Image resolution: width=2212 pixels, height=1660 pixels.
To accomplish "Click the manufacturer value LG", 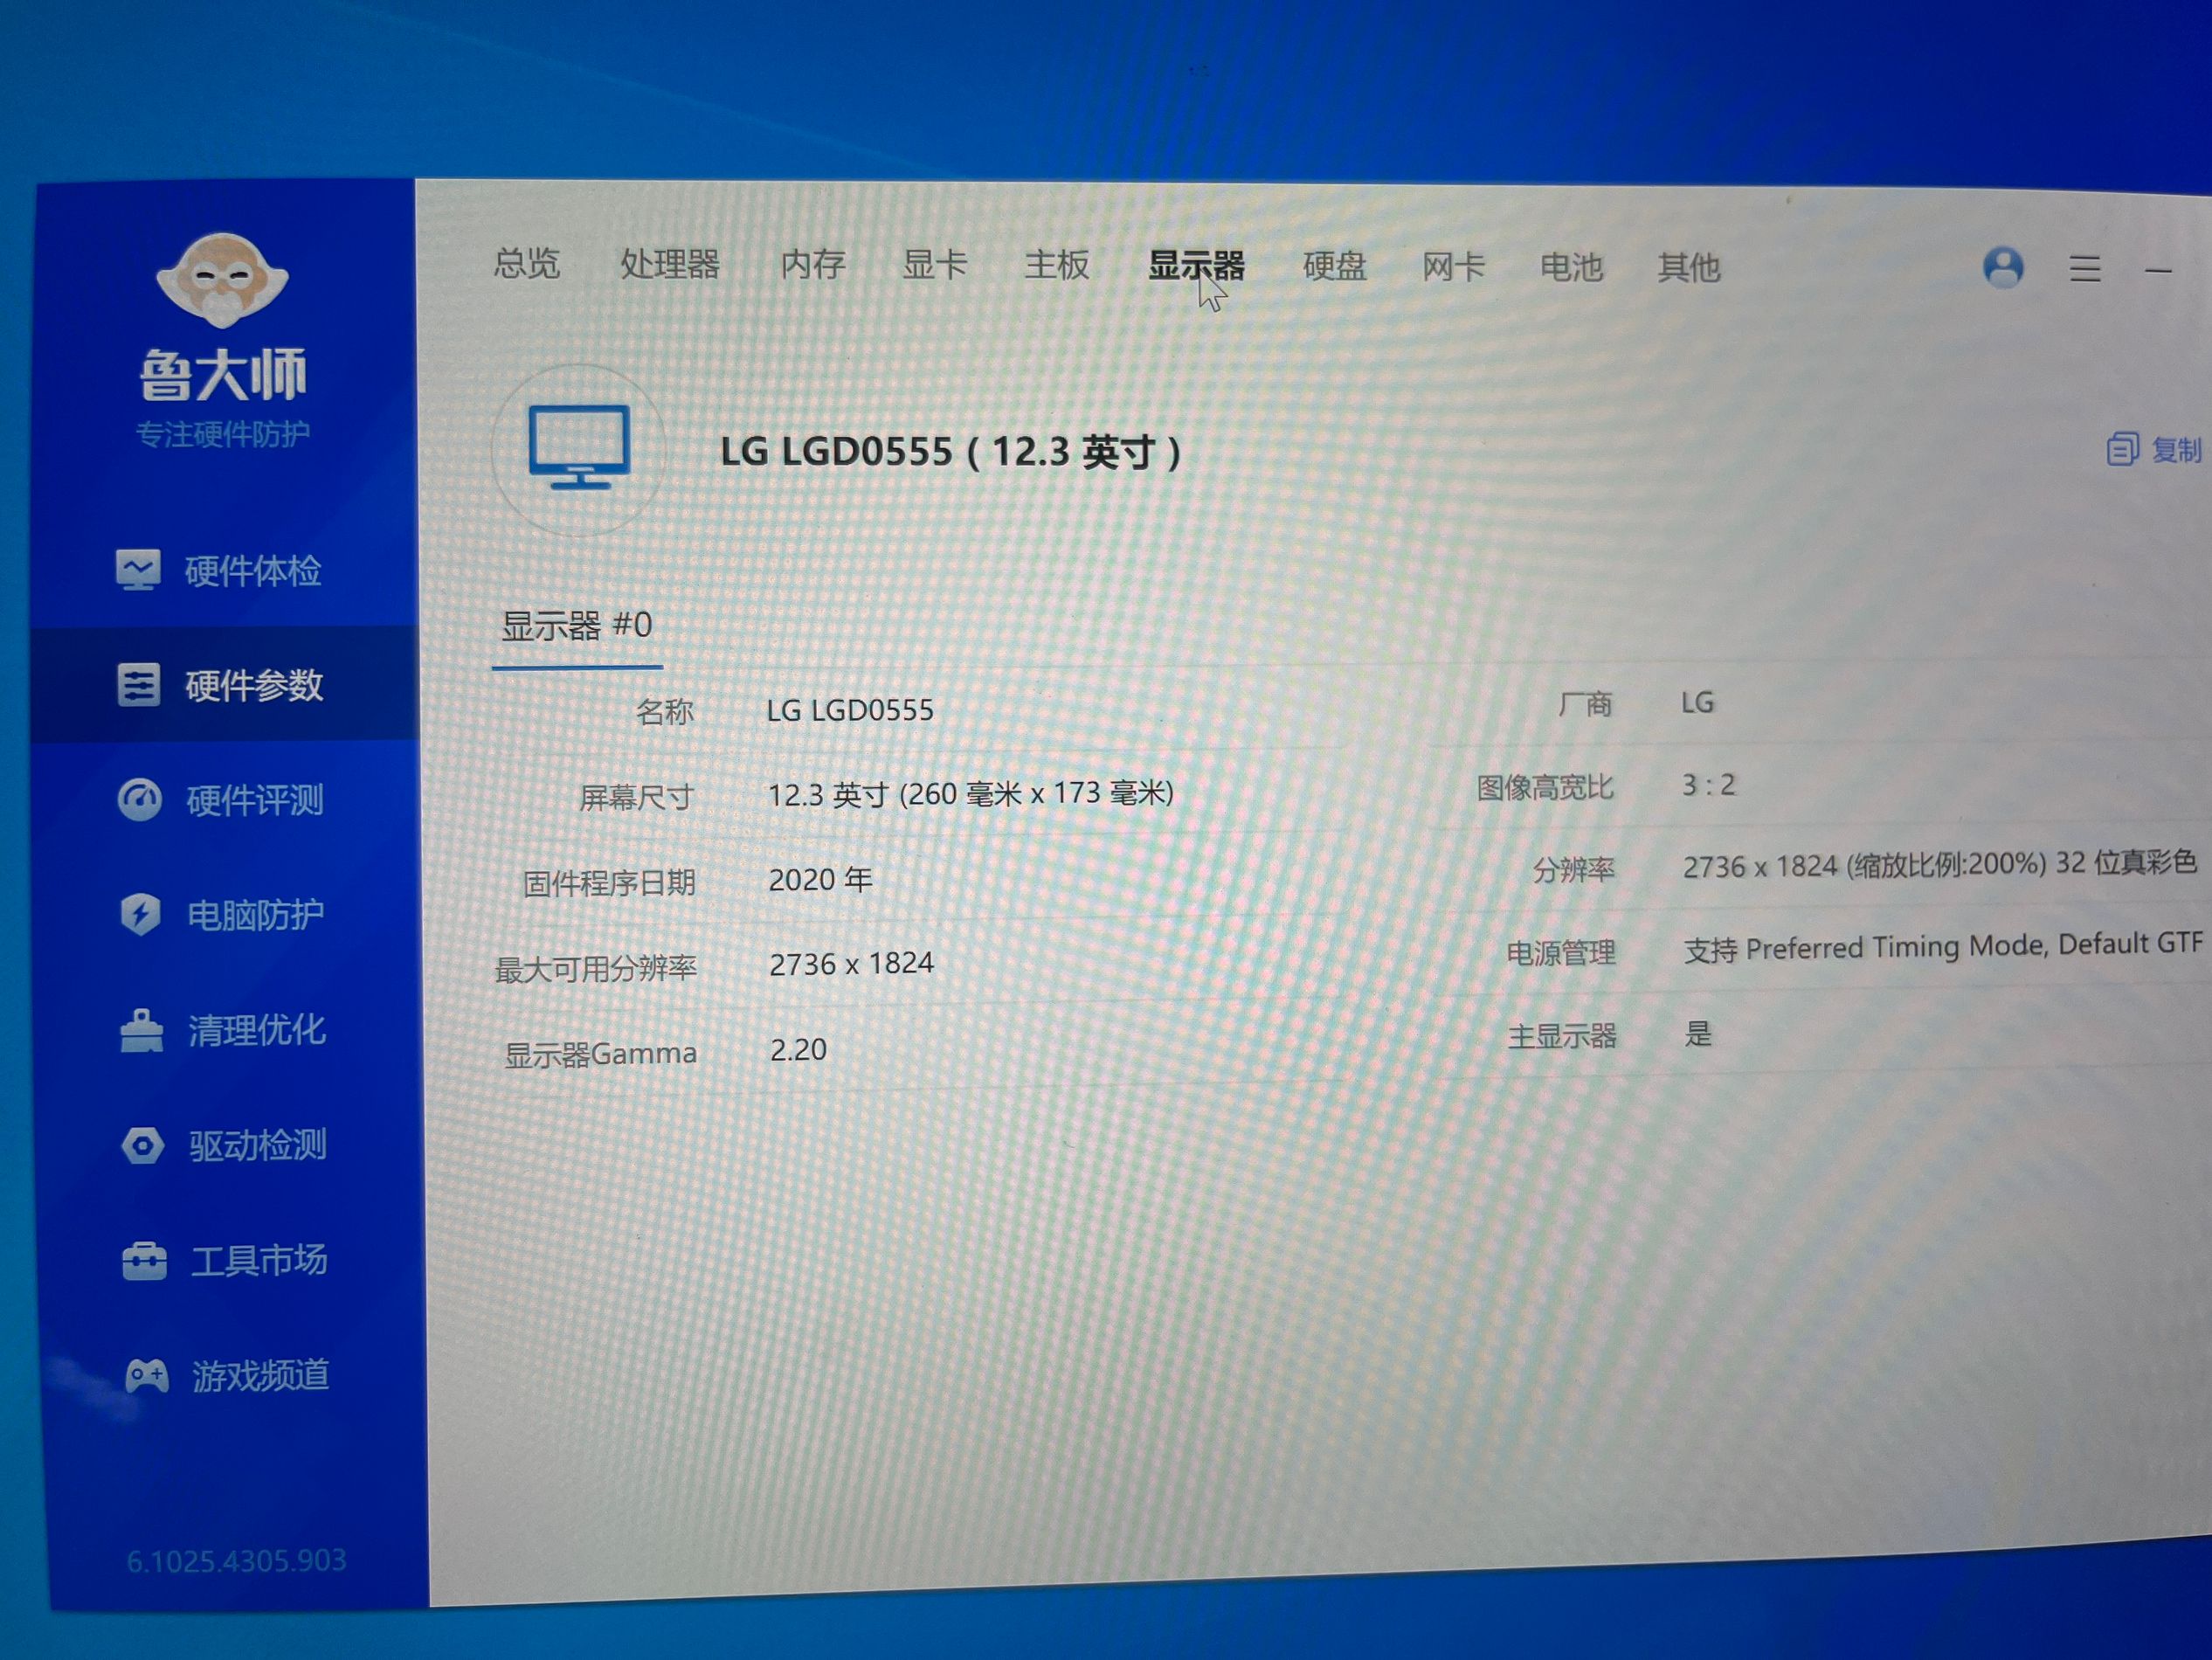I will coord(1698,703).
